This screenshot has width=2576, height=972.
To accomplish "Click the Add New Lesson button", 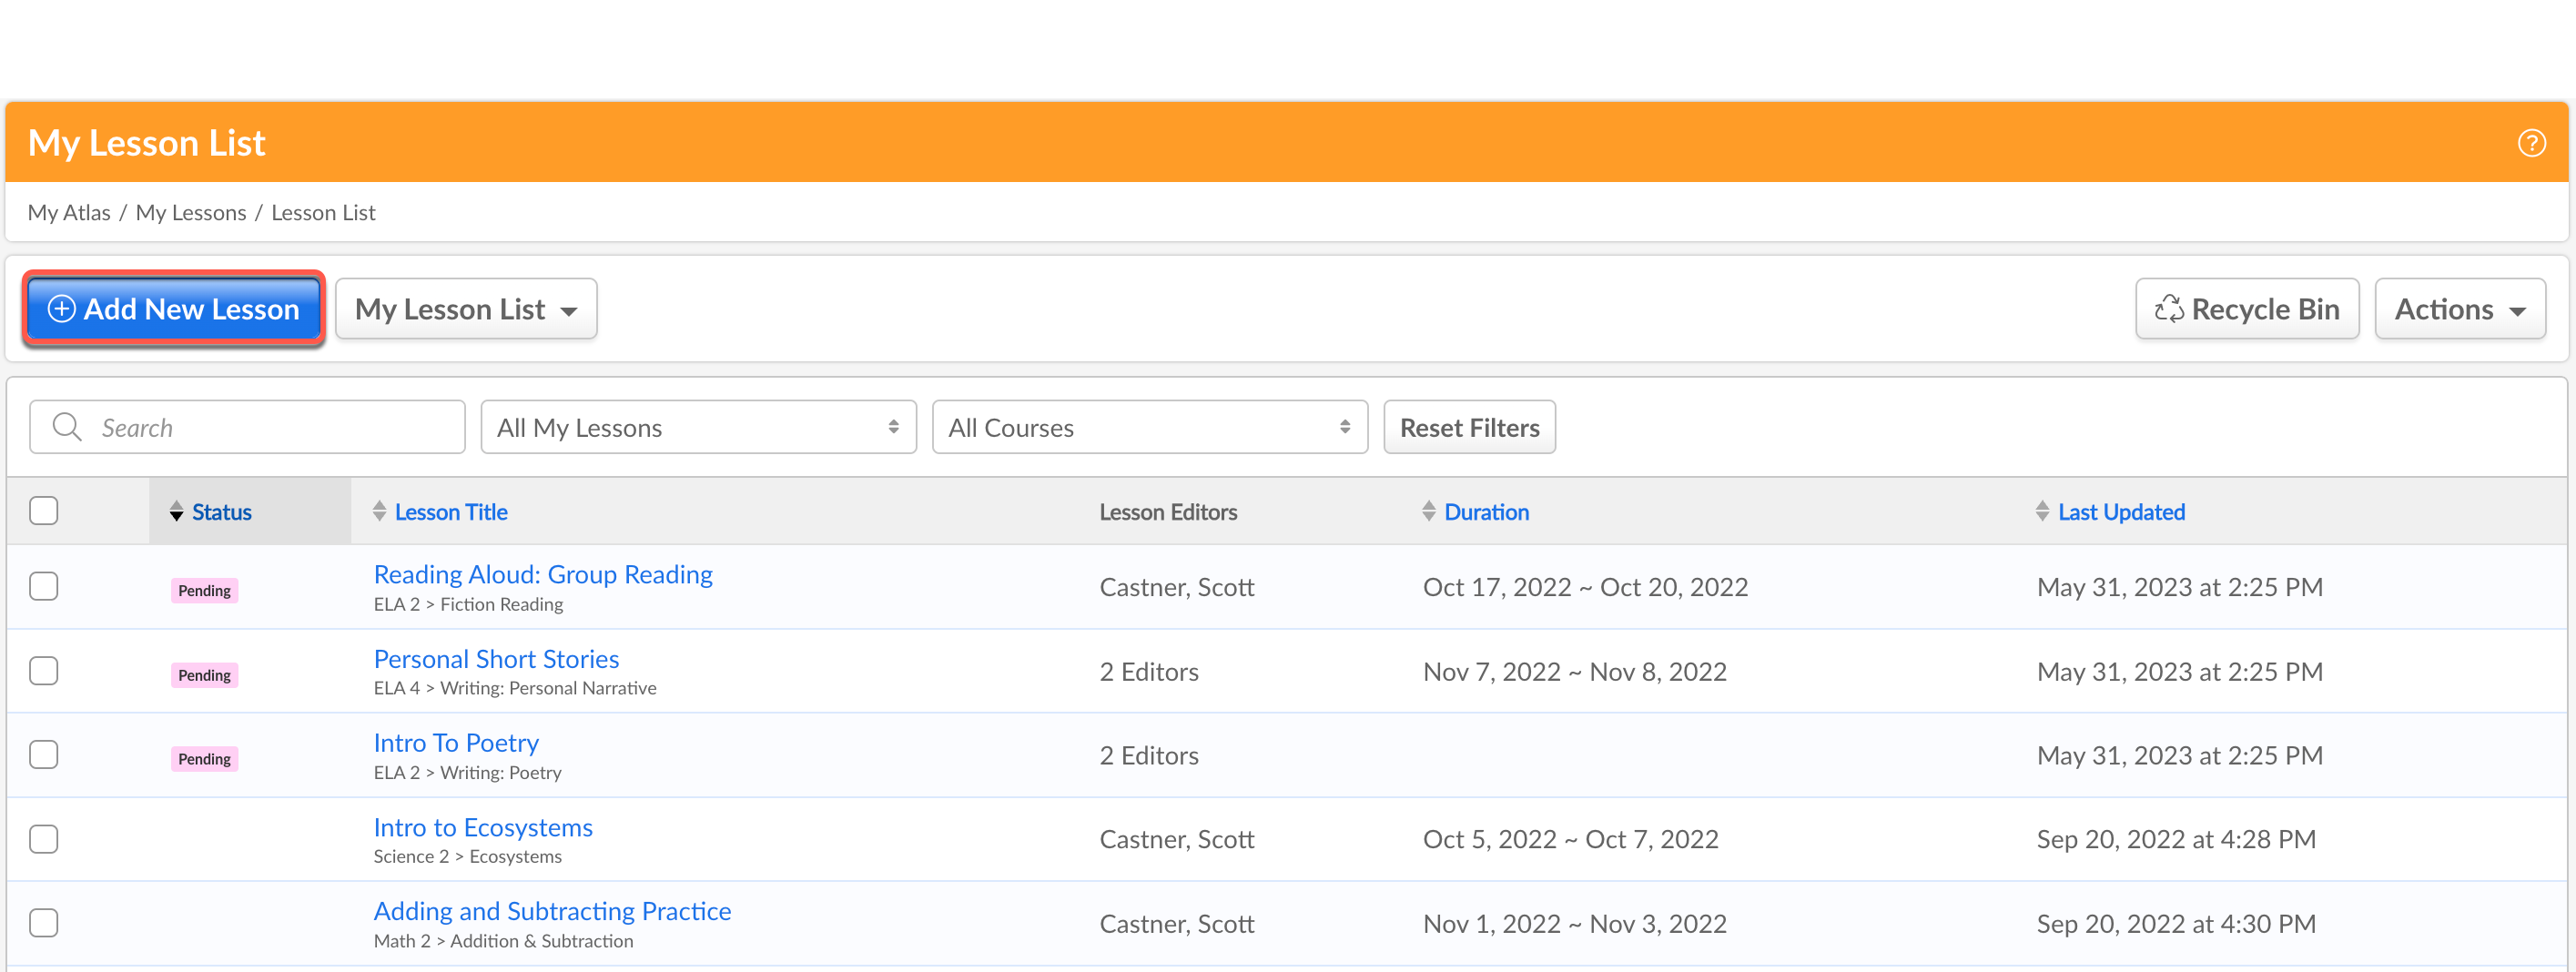I will pyautogui.click(x=174, y=309).
